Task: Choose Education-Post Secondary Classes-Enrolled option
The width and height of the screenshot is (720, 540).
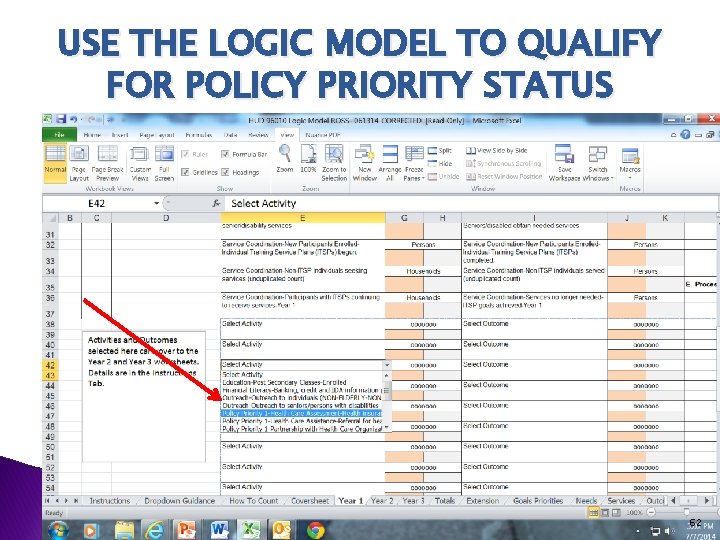Action: (301, 382)
